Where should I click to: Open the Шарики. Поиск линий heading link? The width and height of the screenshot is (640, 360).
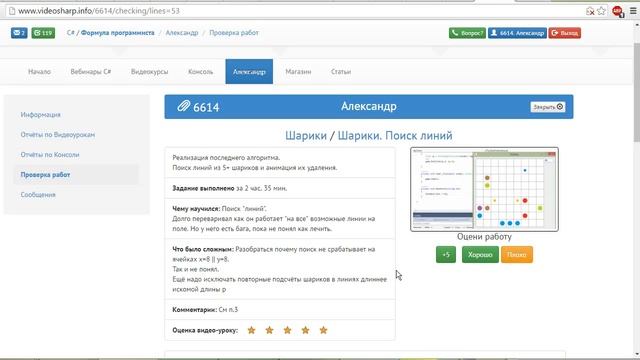(x=395, y=136)
